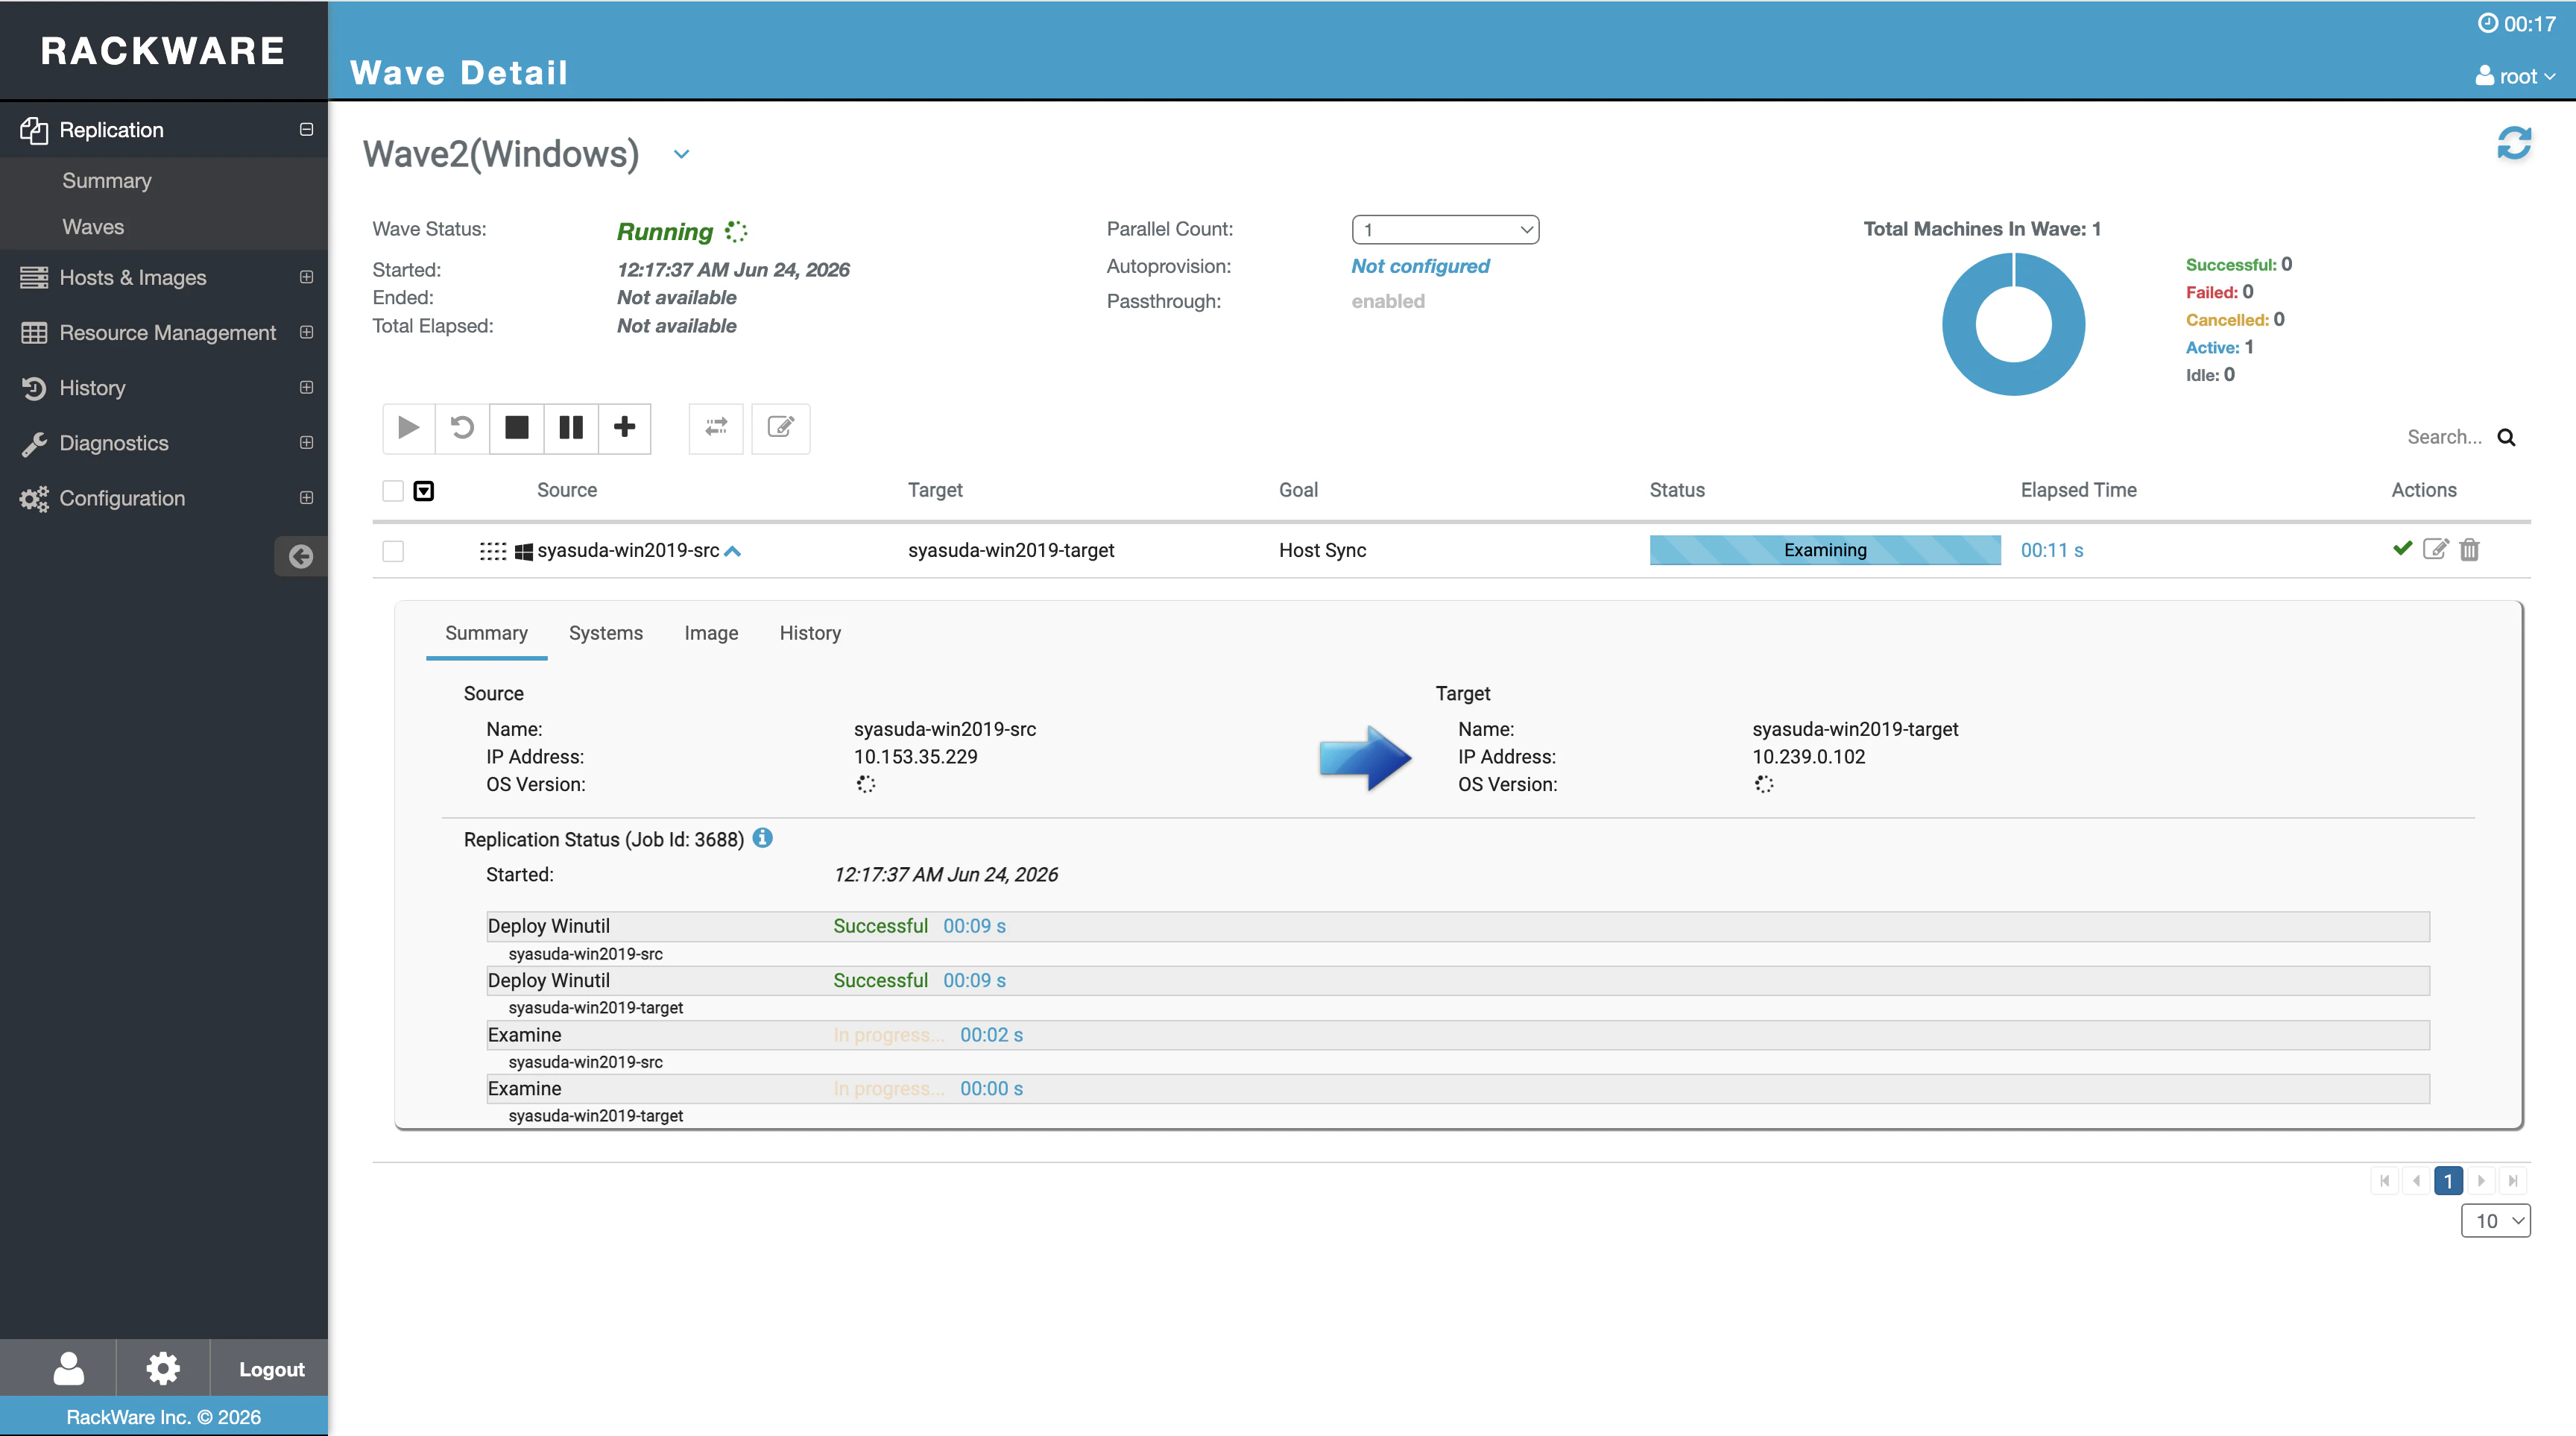Switch to the Image tab

711,633
